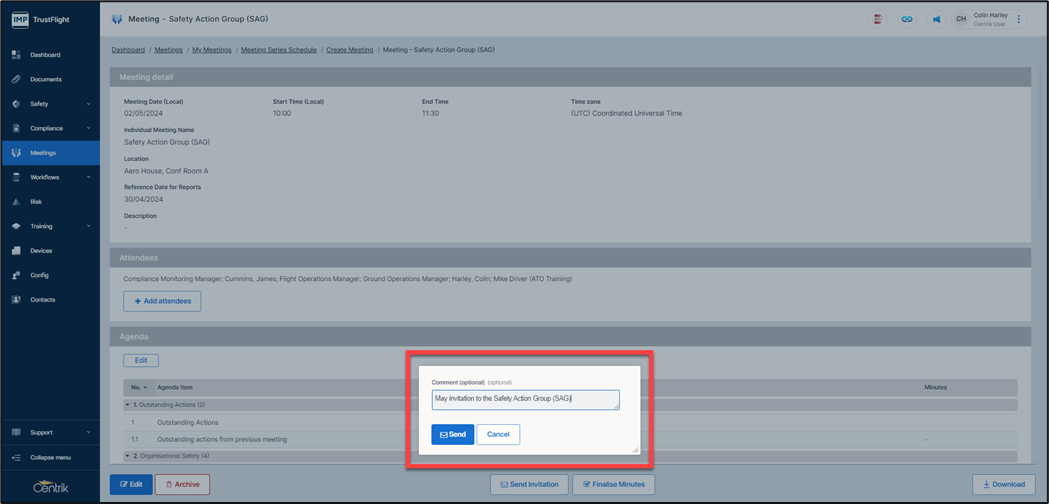Open the megaphone announcements icon

tap(936, 19)
